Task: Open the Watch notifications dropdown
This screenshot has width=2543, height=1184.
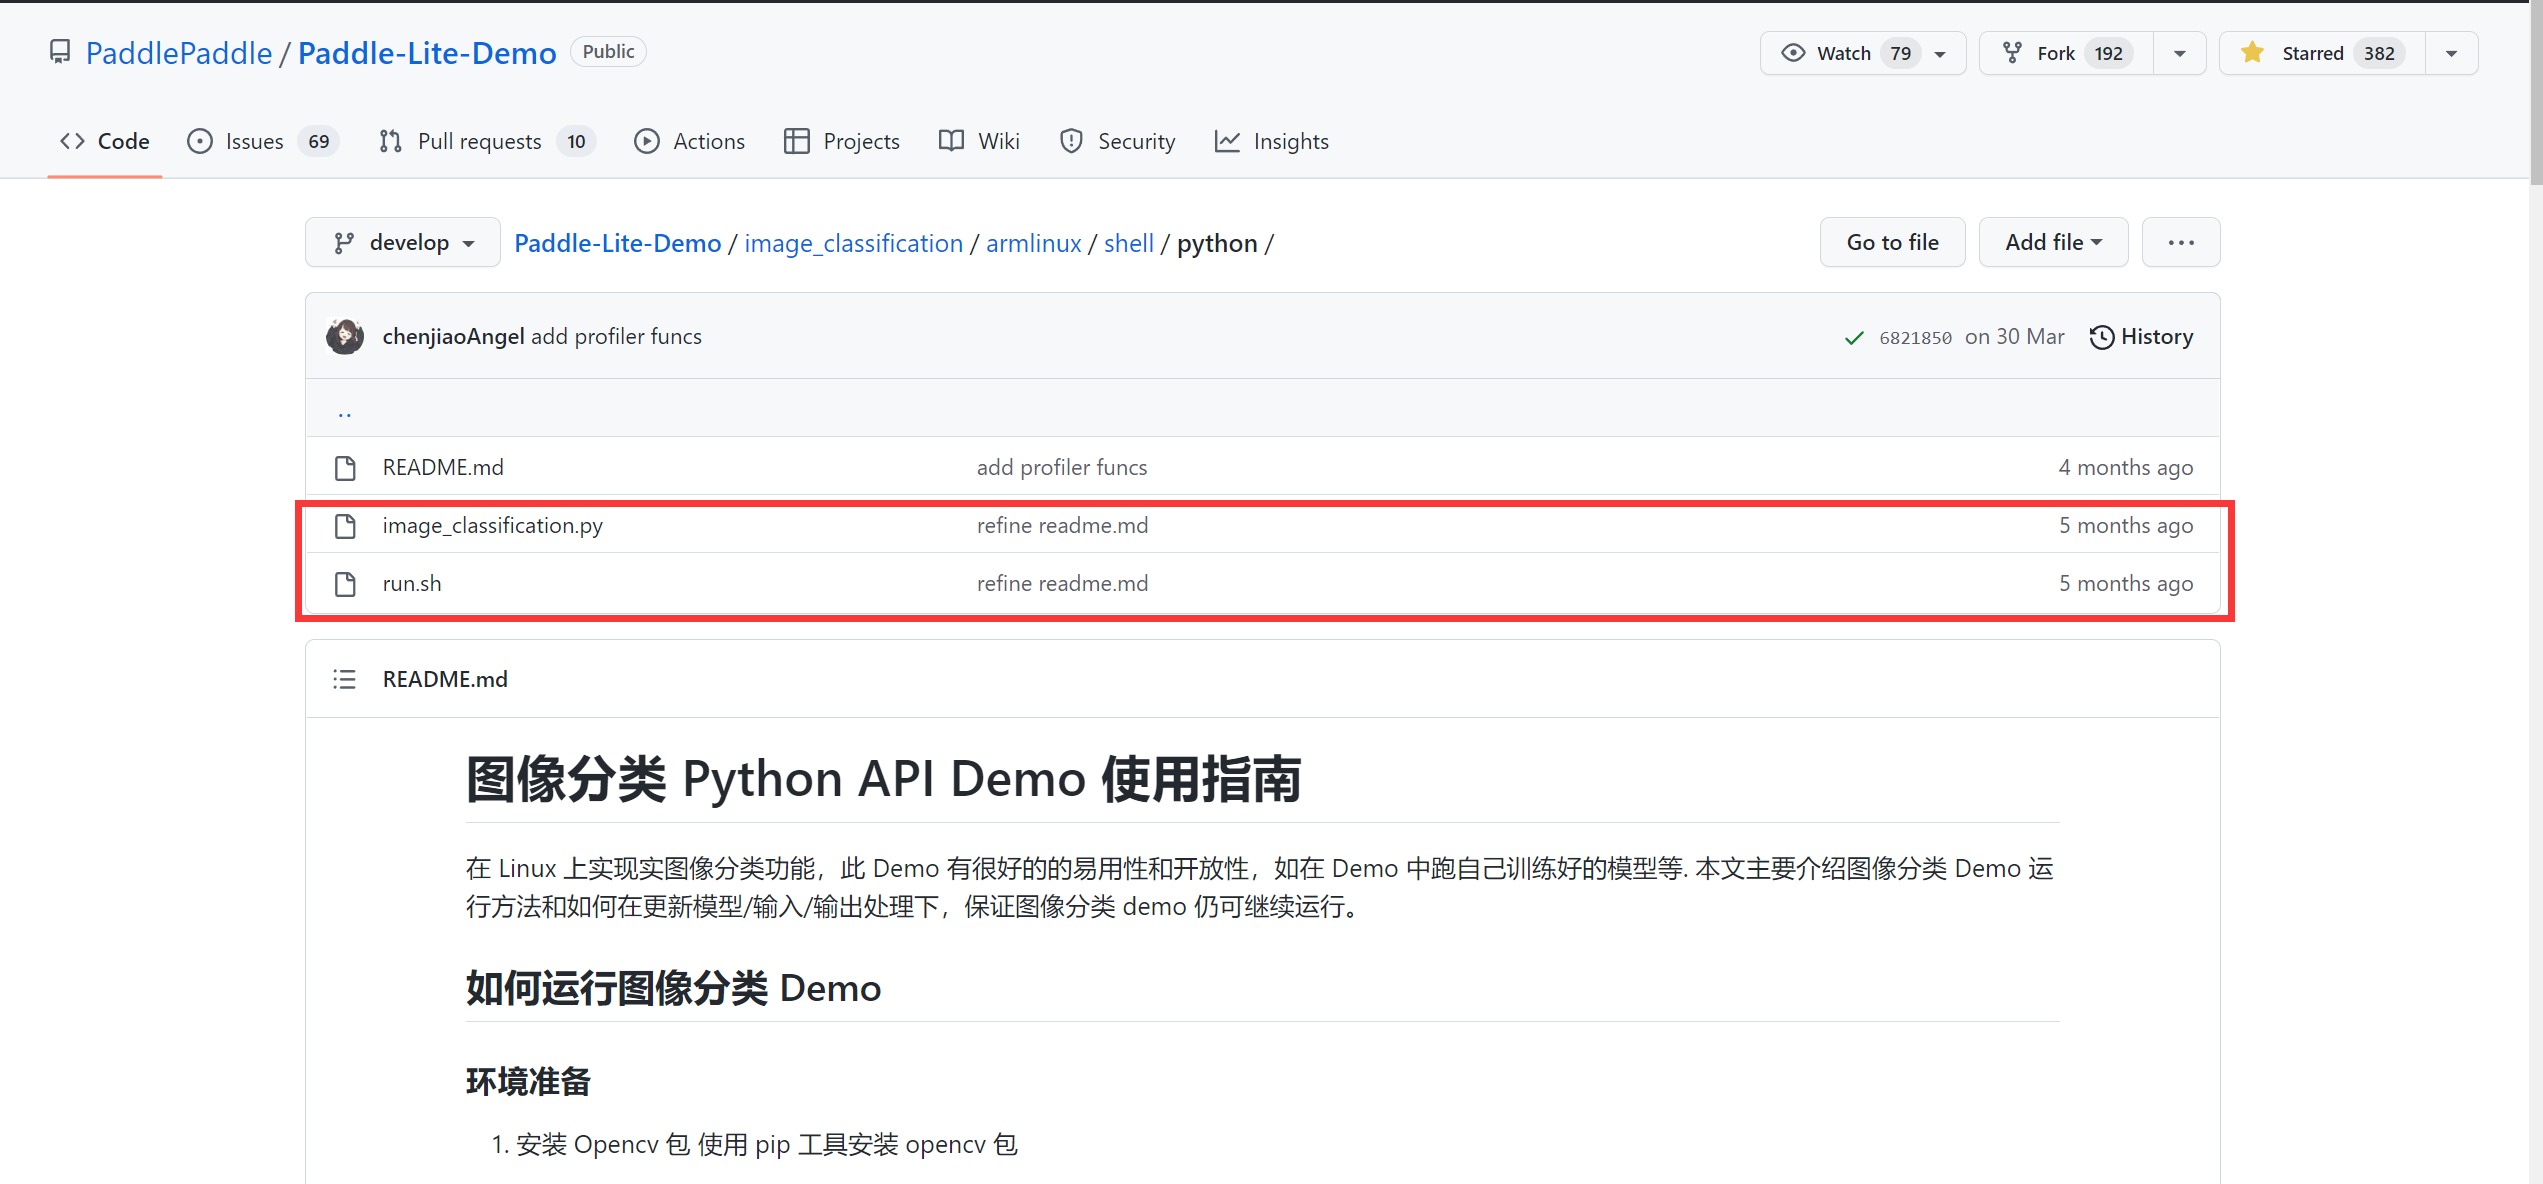Action: point(1939,52)
